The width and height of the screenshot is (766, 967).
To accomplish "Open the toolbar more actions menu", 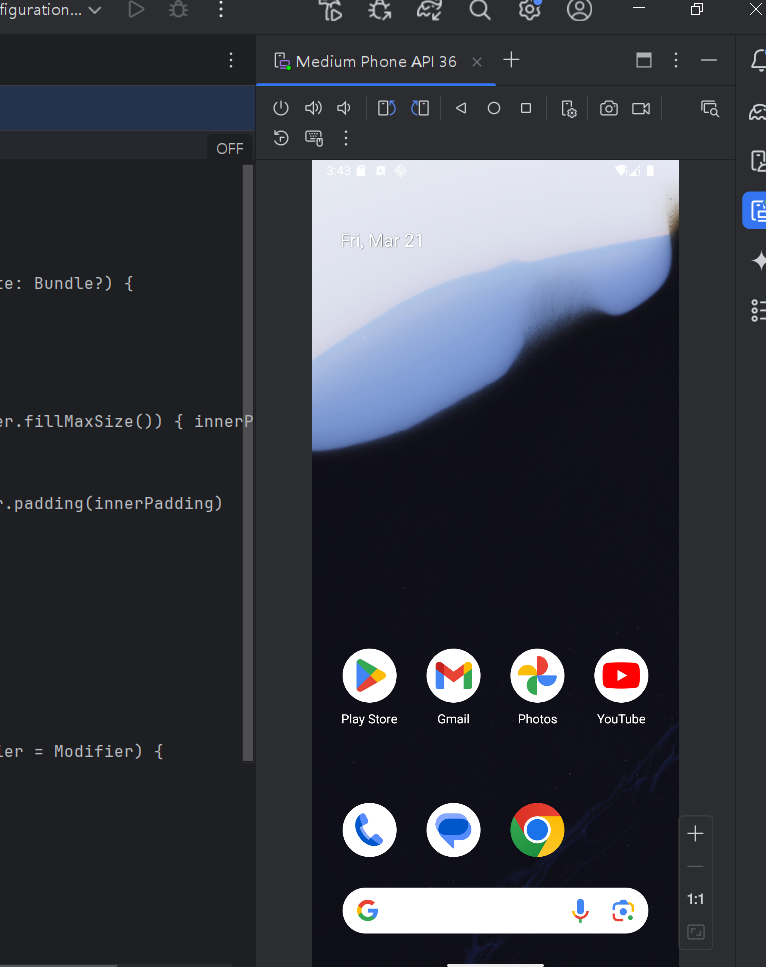I will tap(221, 9).
